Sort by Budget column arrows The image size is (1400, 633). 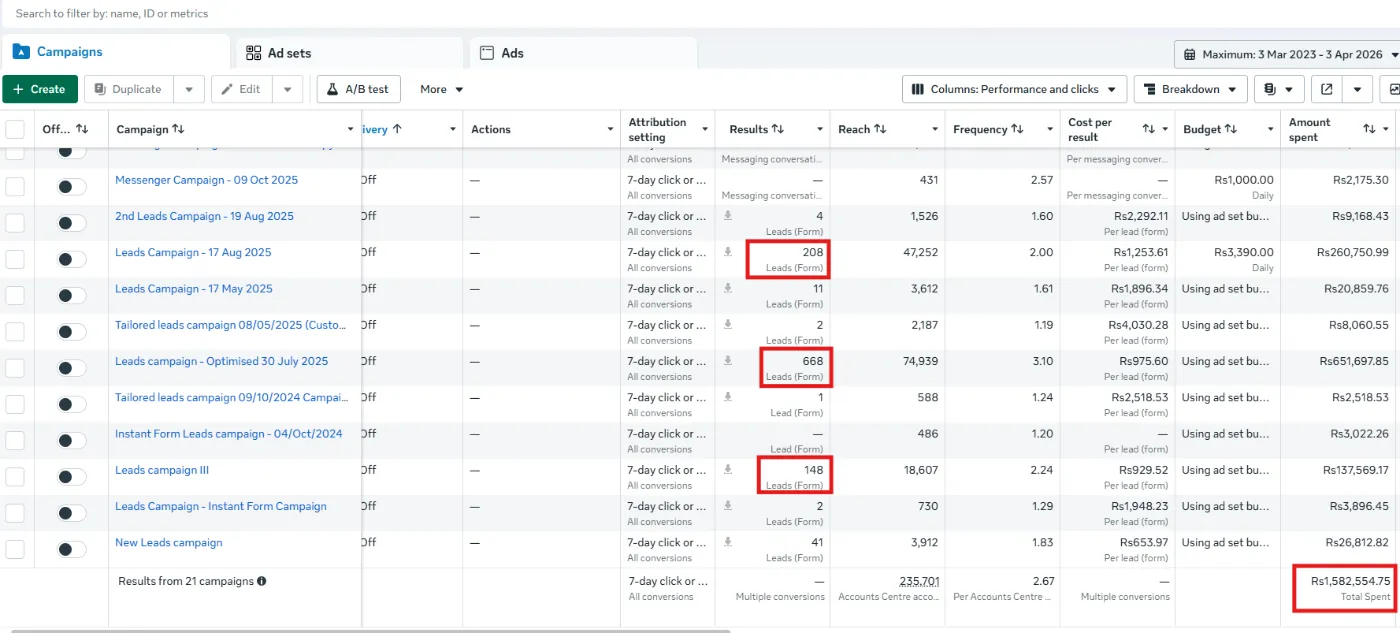[1231, 129]
